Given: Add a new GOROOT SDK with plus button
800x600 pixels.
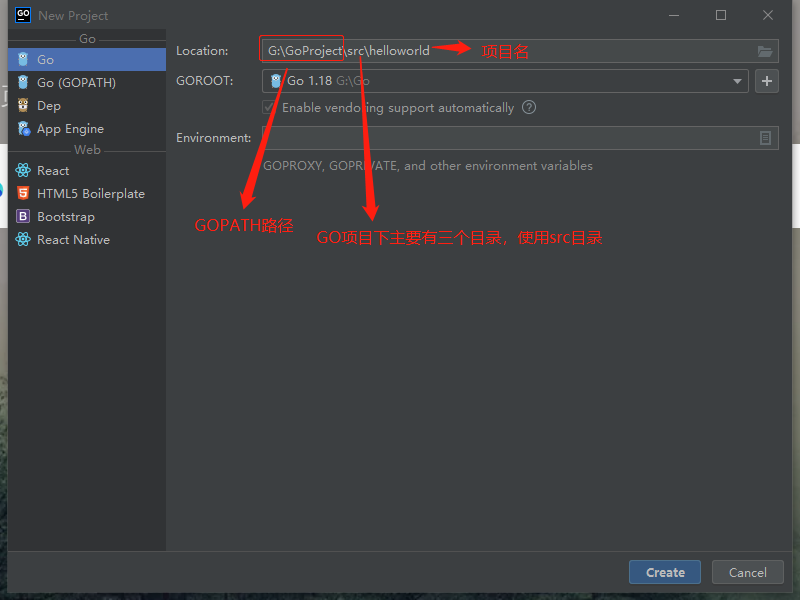Looking at the screenshot, I should coord(767,81).
